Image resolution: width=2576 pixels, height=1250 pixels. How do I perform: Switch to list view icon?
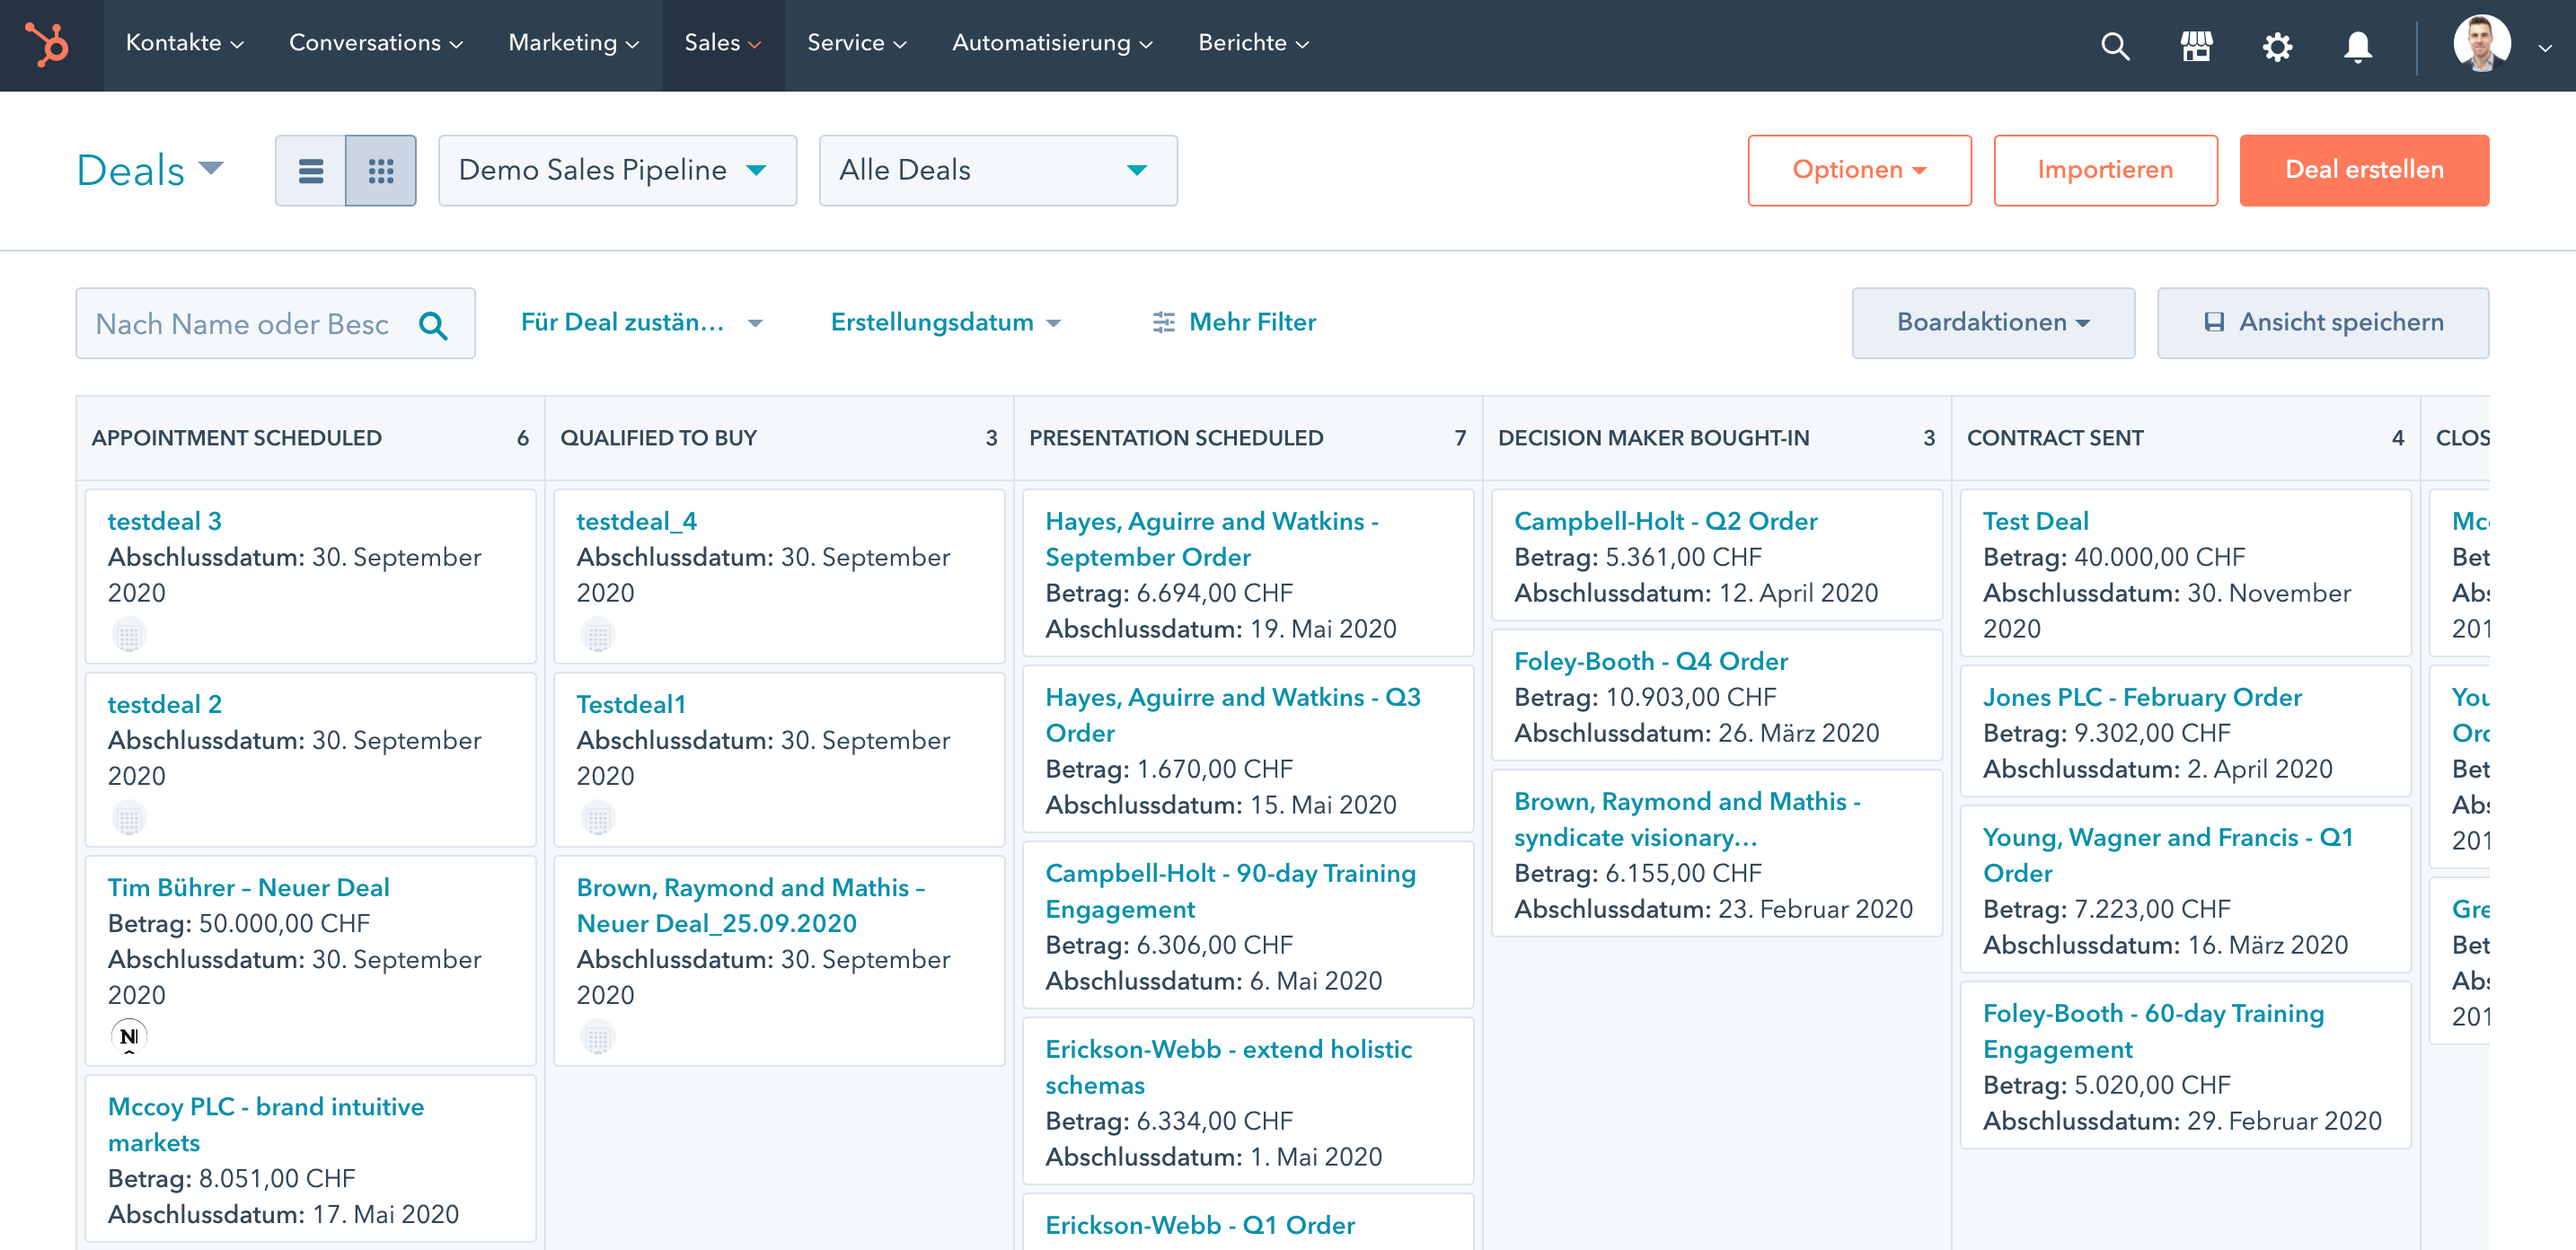(x=311, y=171)
